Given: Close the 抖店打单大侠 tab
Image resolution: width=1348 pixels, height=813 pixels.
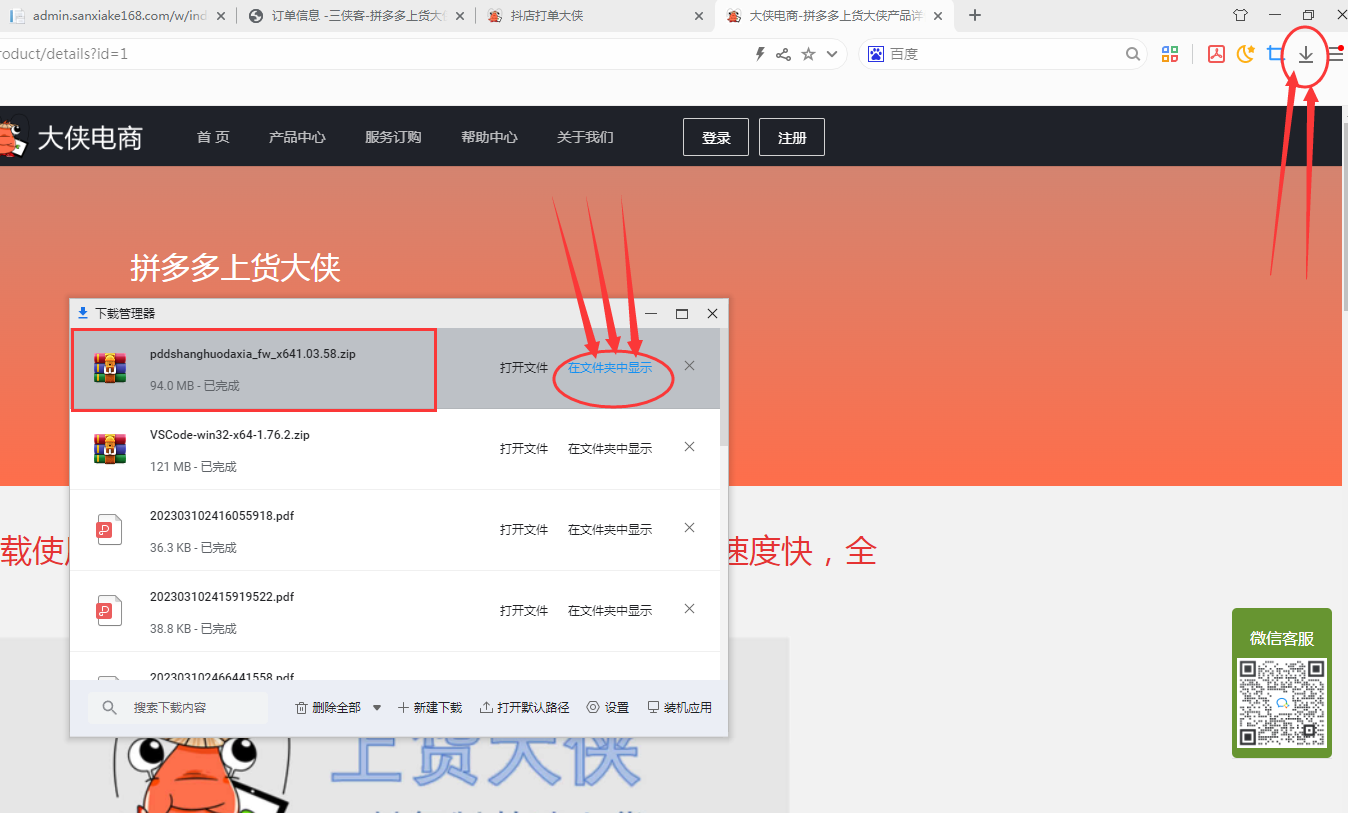Looking at the screenshot, I should pyautogui.click(x=697, y=16).
